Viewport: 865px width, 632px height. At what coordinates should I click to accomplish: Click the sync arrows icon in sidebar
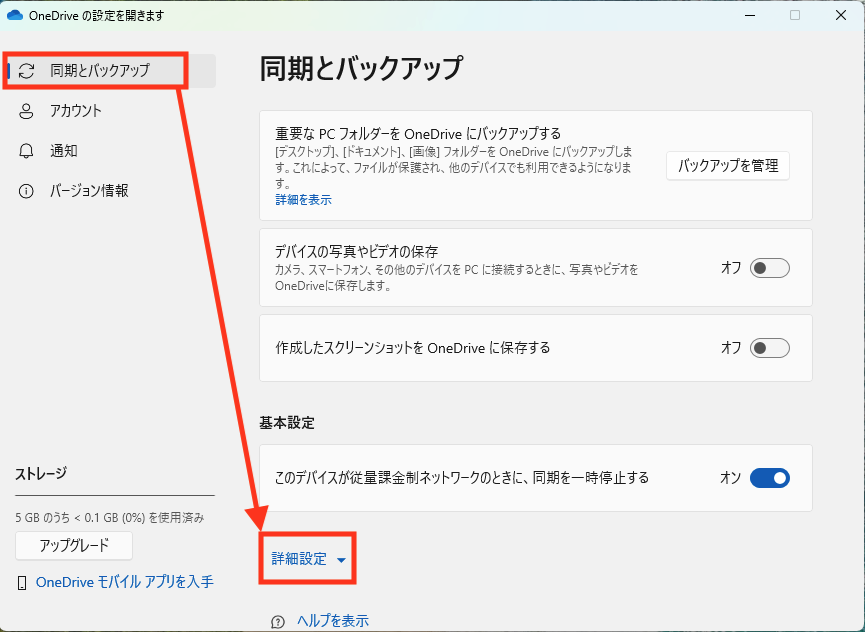[x=26, y=71]
